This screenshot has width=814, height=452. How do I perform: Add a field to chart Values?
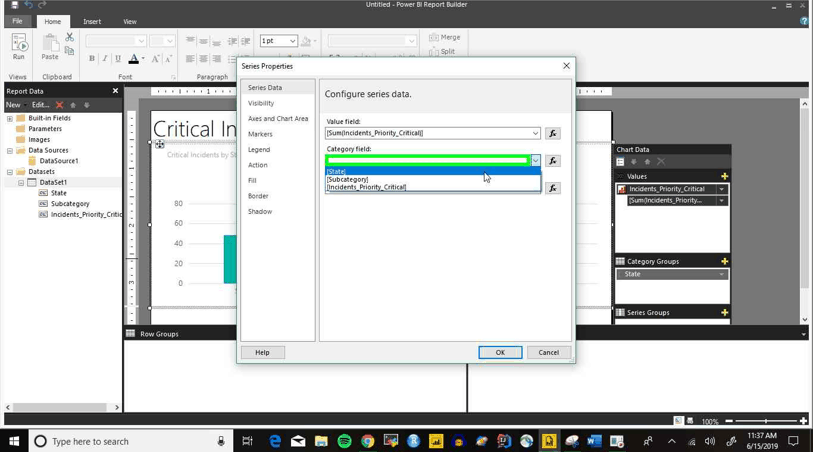(724, 176)
